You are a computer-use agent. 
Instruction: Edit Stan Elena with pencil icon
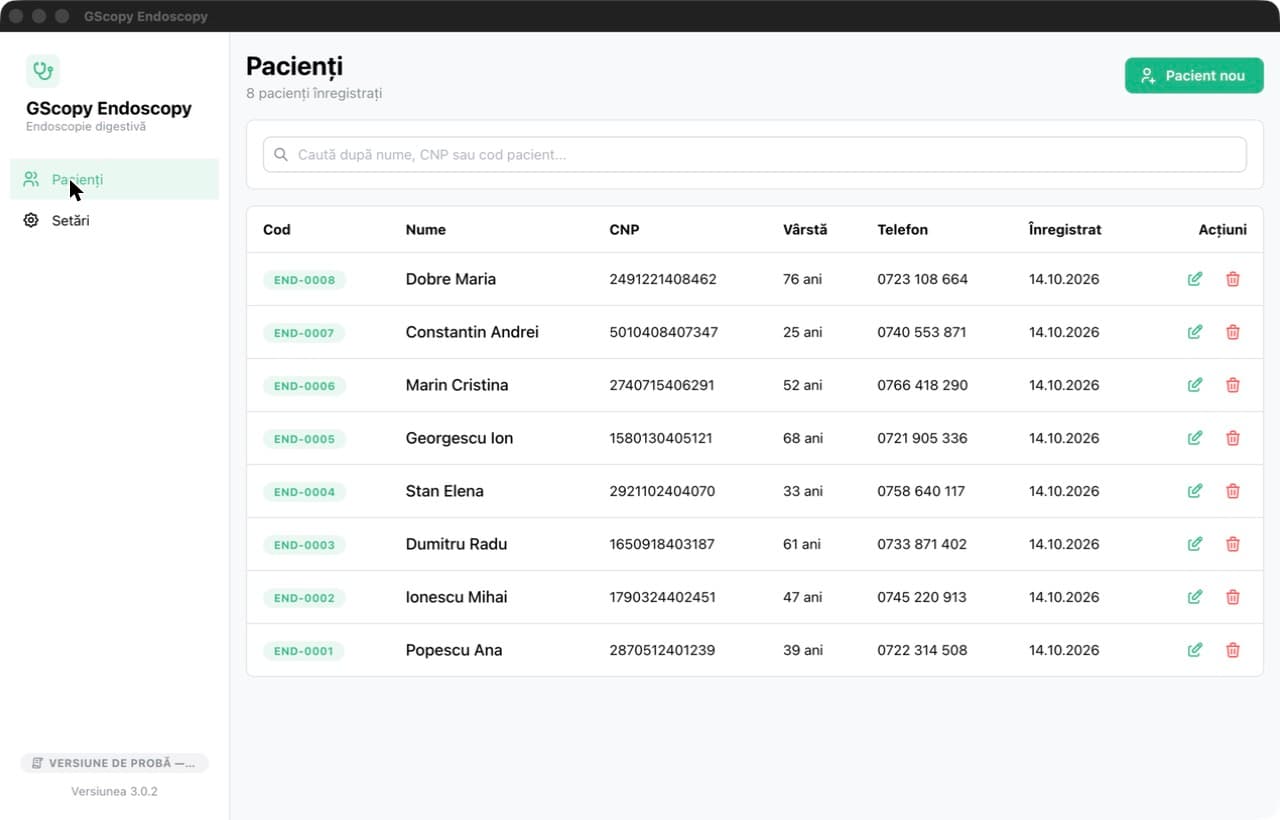click(x=1194, y=491)
